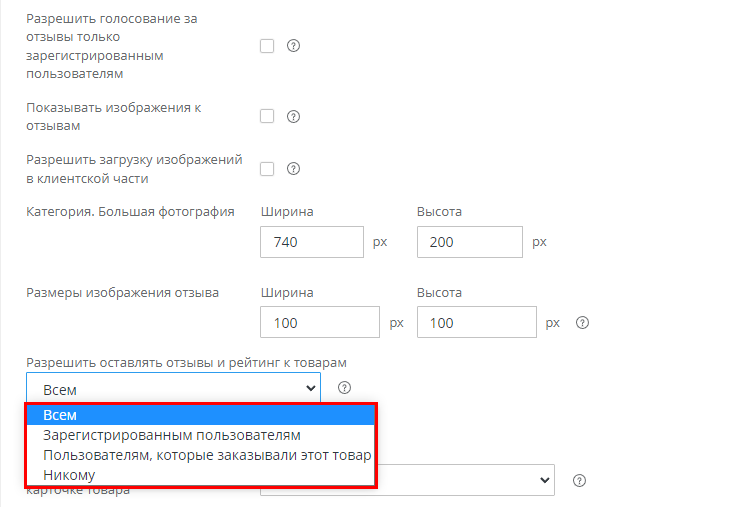Focus category photo width field with 740
Screen dimensions: 740x507
pyautogui.click(x=312, y=242)
